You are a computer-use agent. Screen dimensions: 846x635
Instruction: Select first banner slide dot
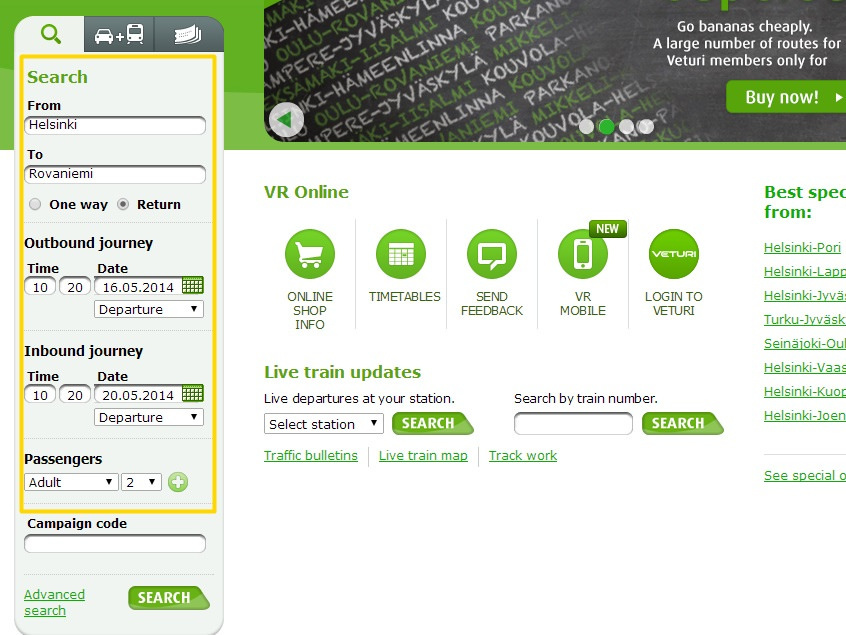click(586, 127)
